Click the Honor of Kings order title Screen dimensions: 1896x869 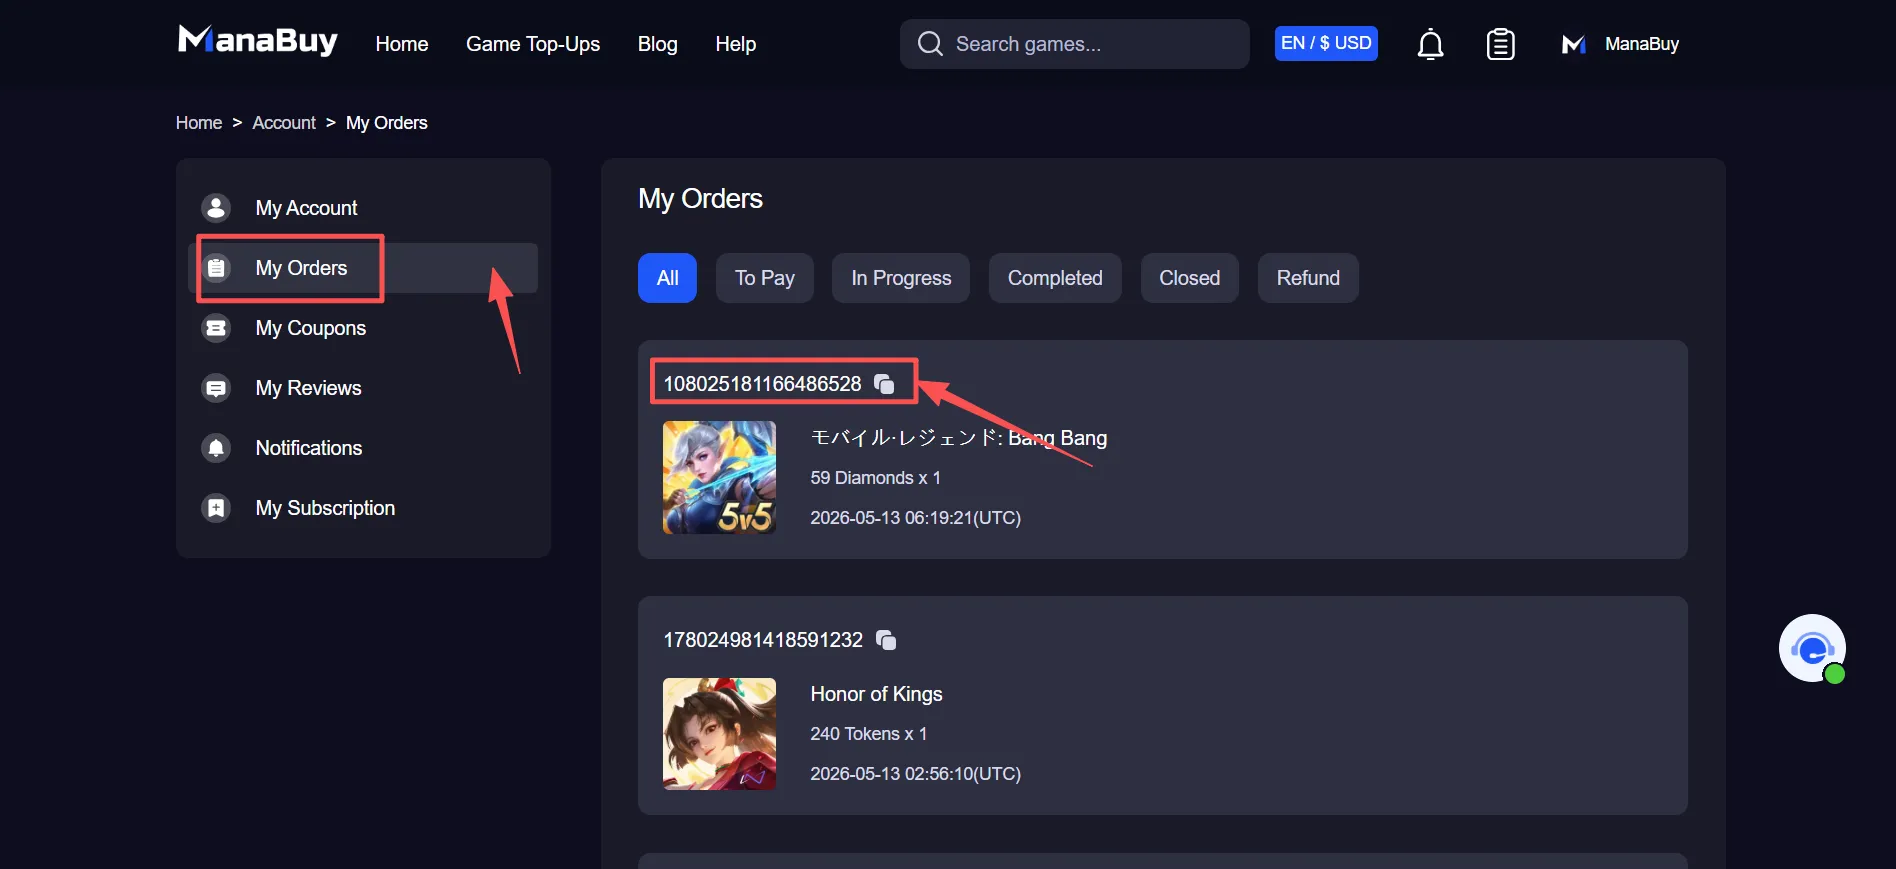[x=877, y=694]
